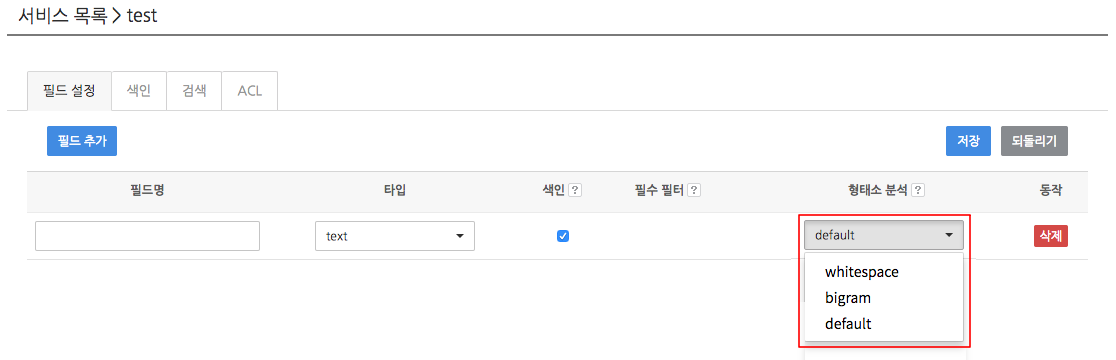
Task: Collapse the 형태소 분석 default dropdown
Action: pos(884,235)
